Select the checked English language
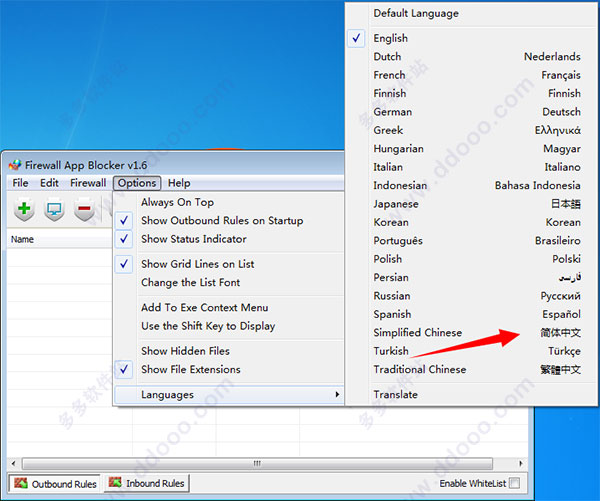600x501 pixels. (x=471, y=38)
